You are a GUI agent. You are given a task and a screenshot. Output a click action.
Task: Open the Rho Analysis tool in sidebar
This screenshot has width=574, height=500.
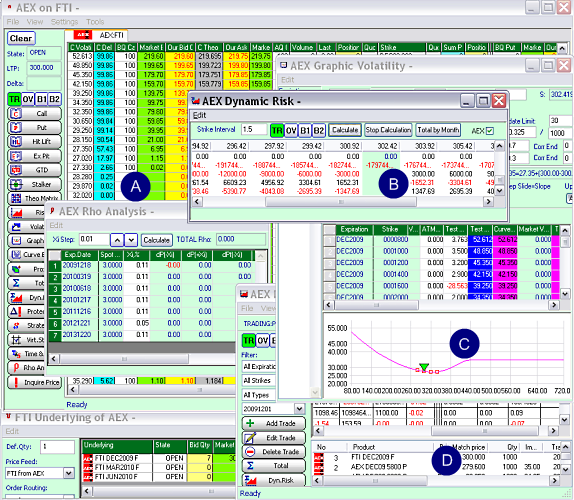26,368
